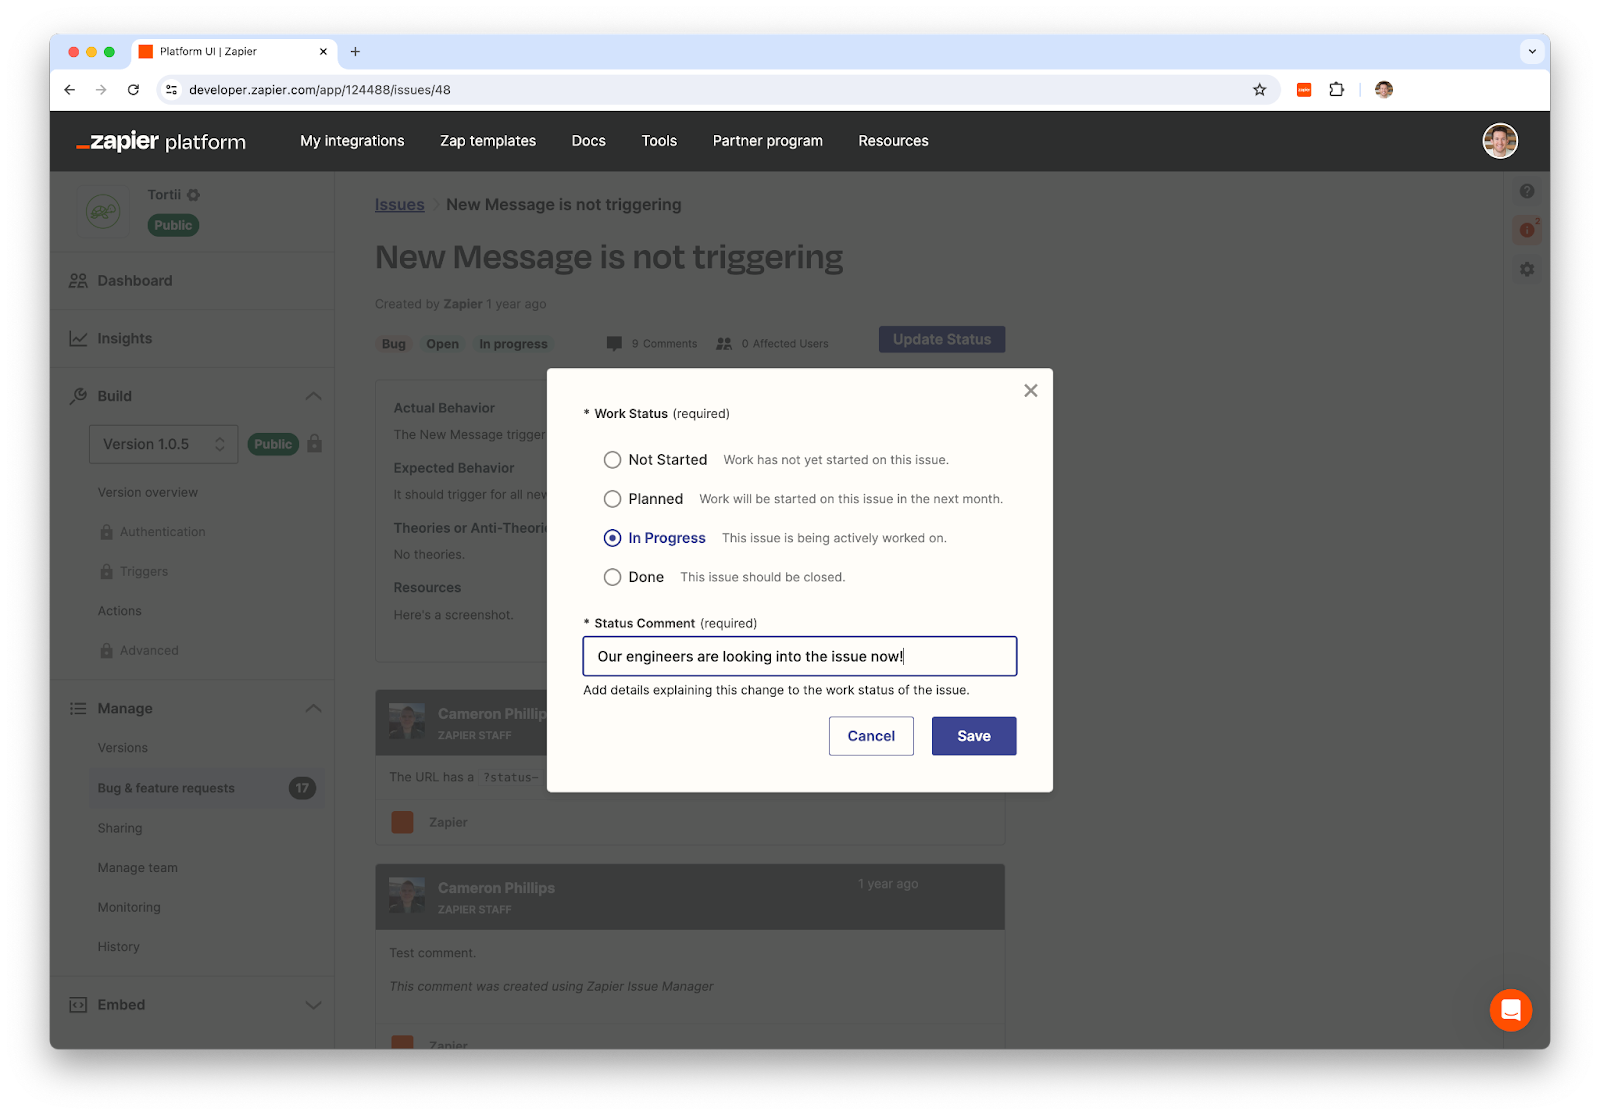Click the Tortii settings gear icon

click(194, 195)
